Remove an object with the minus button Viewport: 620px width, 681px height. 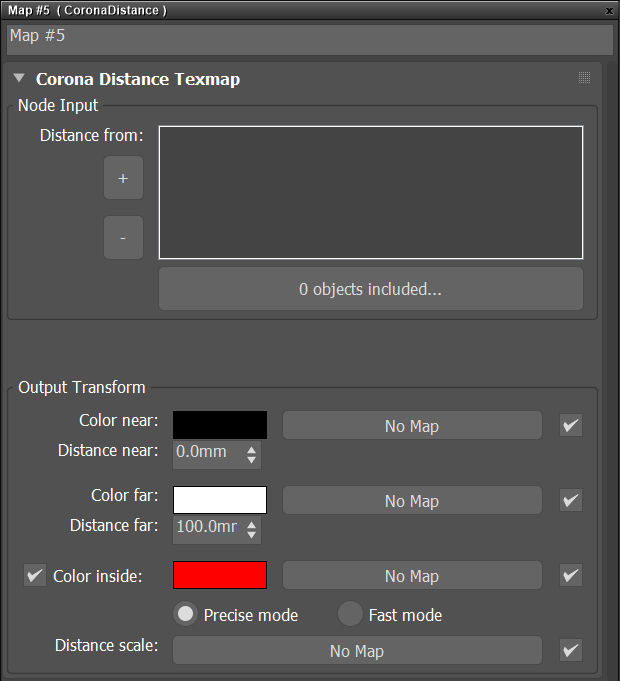[123, 238]
